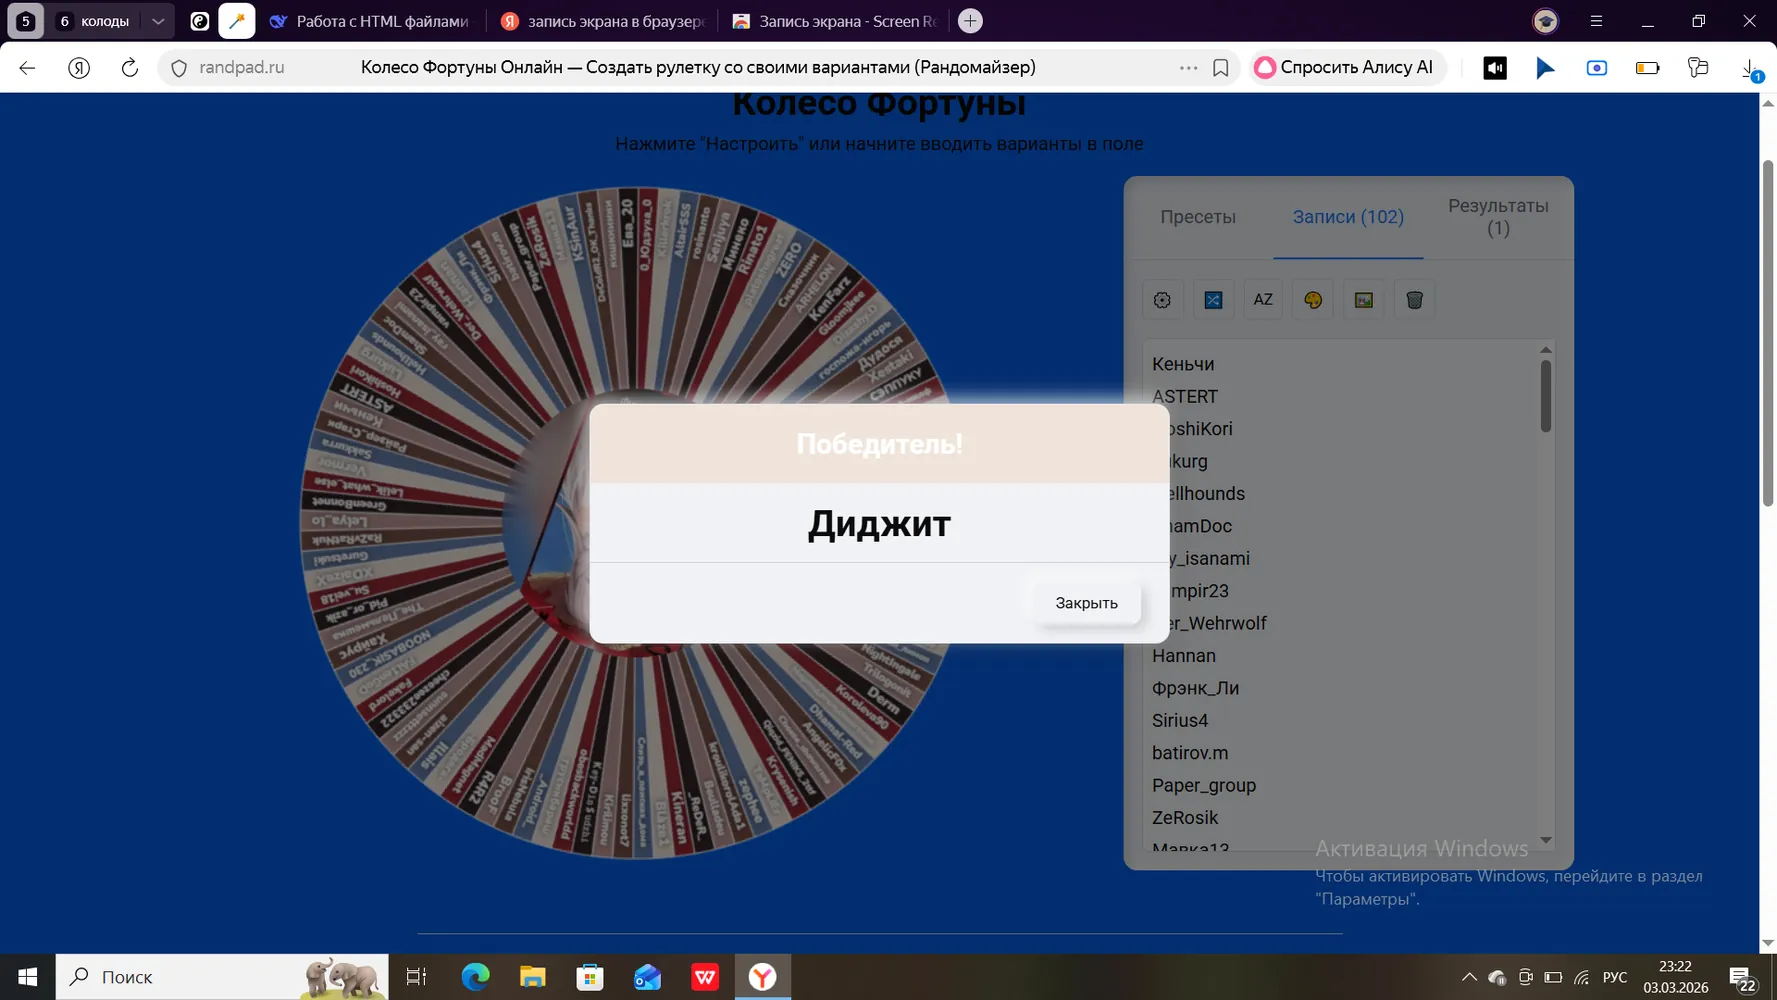Viewport: 1777px width, 1000px height.
Task: Select the entry ASTERT in the list
Action: pos(1185,397)
